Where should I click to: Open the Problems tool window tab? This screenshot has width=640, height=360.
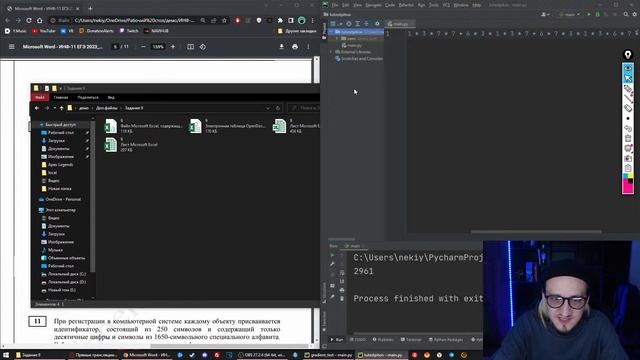383,340
